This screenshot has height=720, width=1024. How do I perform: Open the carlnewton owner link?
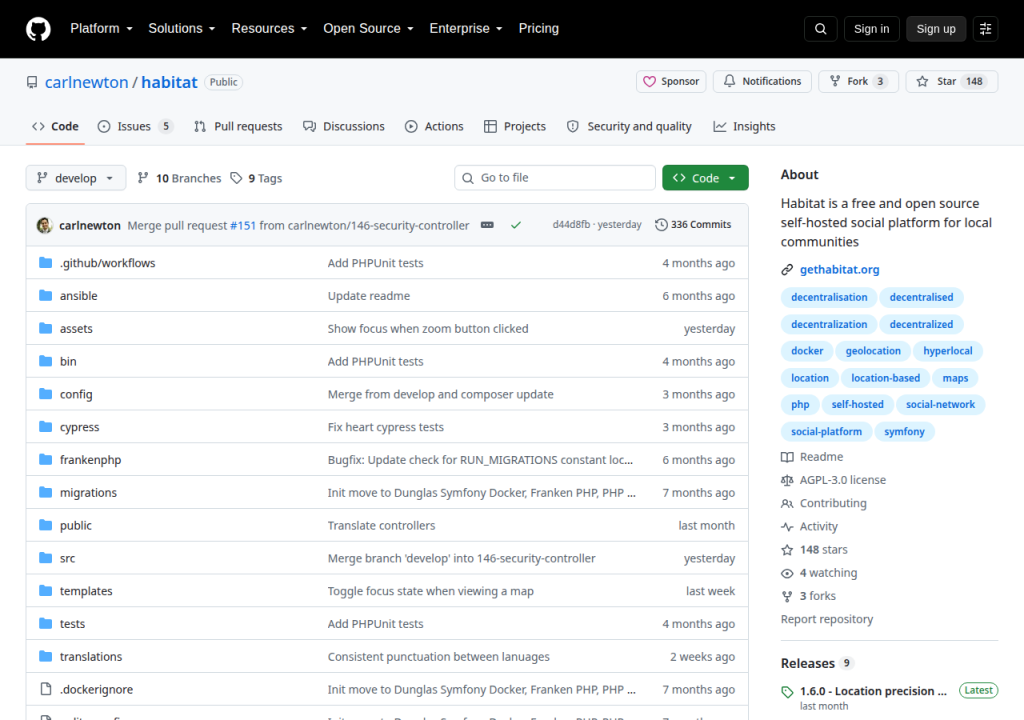click(86, 82)
